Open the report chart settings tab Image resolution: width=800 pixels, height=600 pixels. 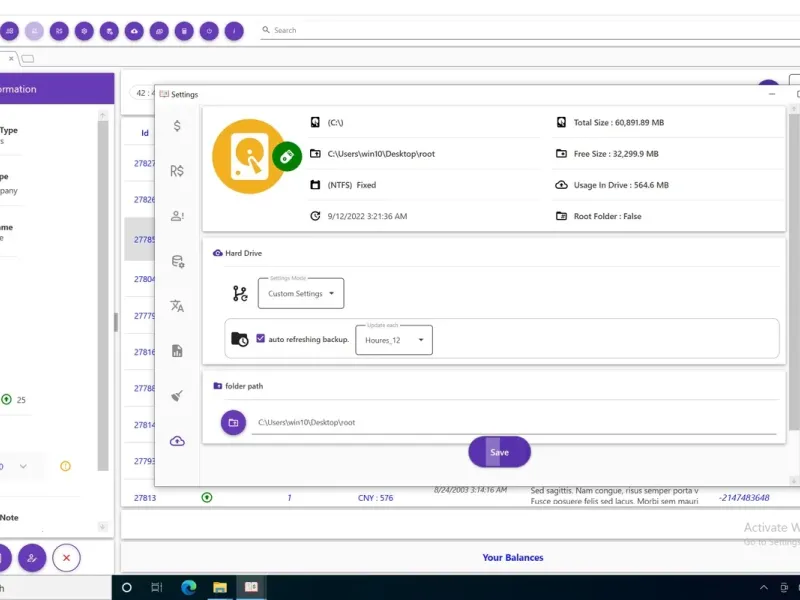pos(177,351)
